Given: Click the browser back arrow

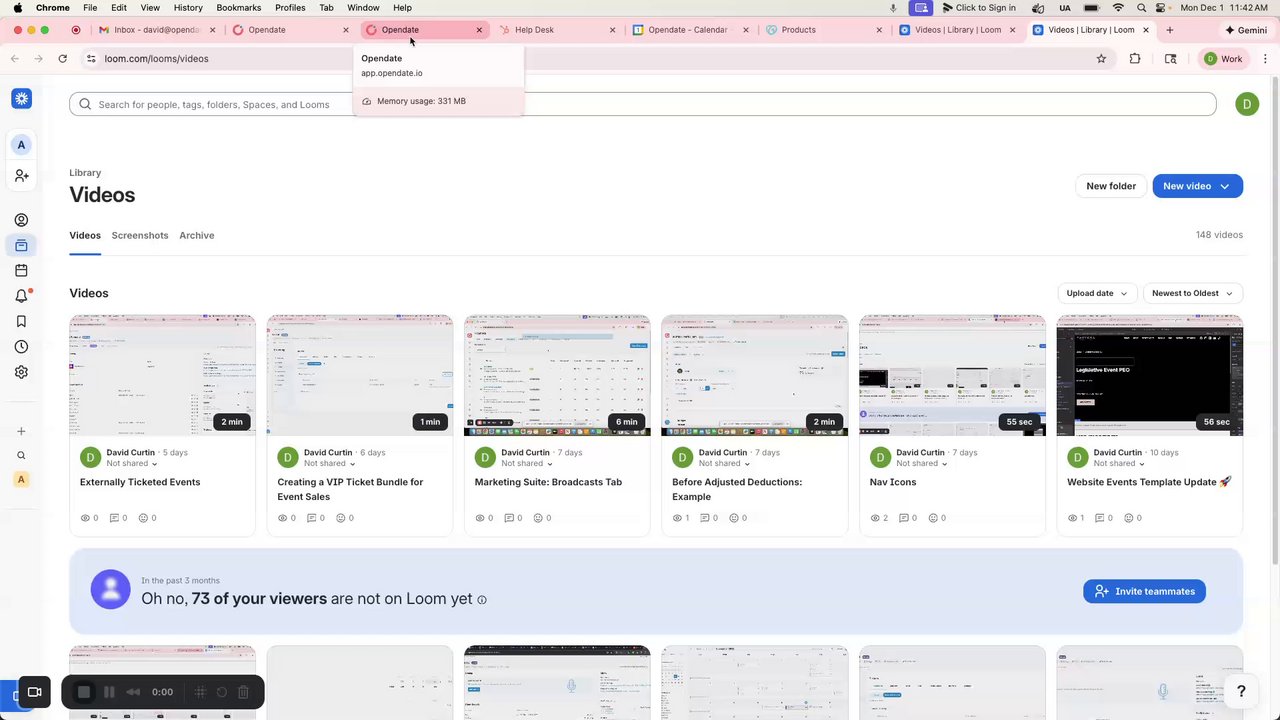Looking at the screenshot, I should coord(15,59).
